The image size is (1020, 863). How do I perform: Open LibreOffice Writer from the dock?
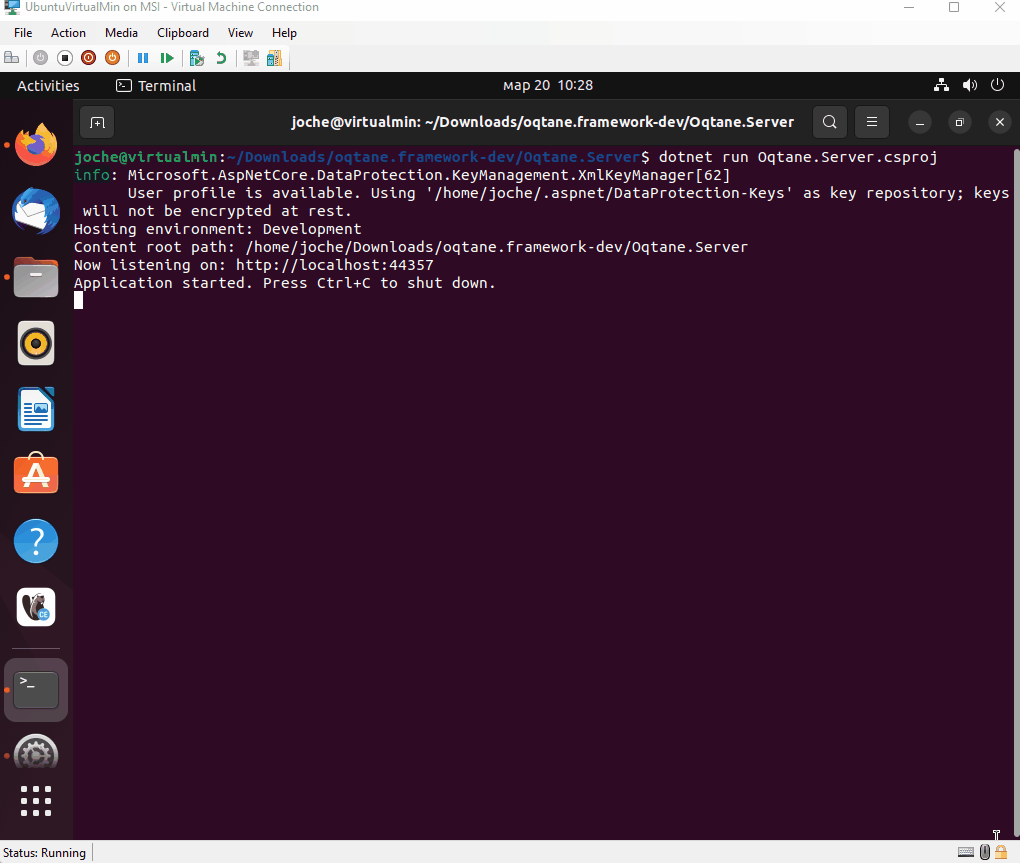[x=36, y=409]
